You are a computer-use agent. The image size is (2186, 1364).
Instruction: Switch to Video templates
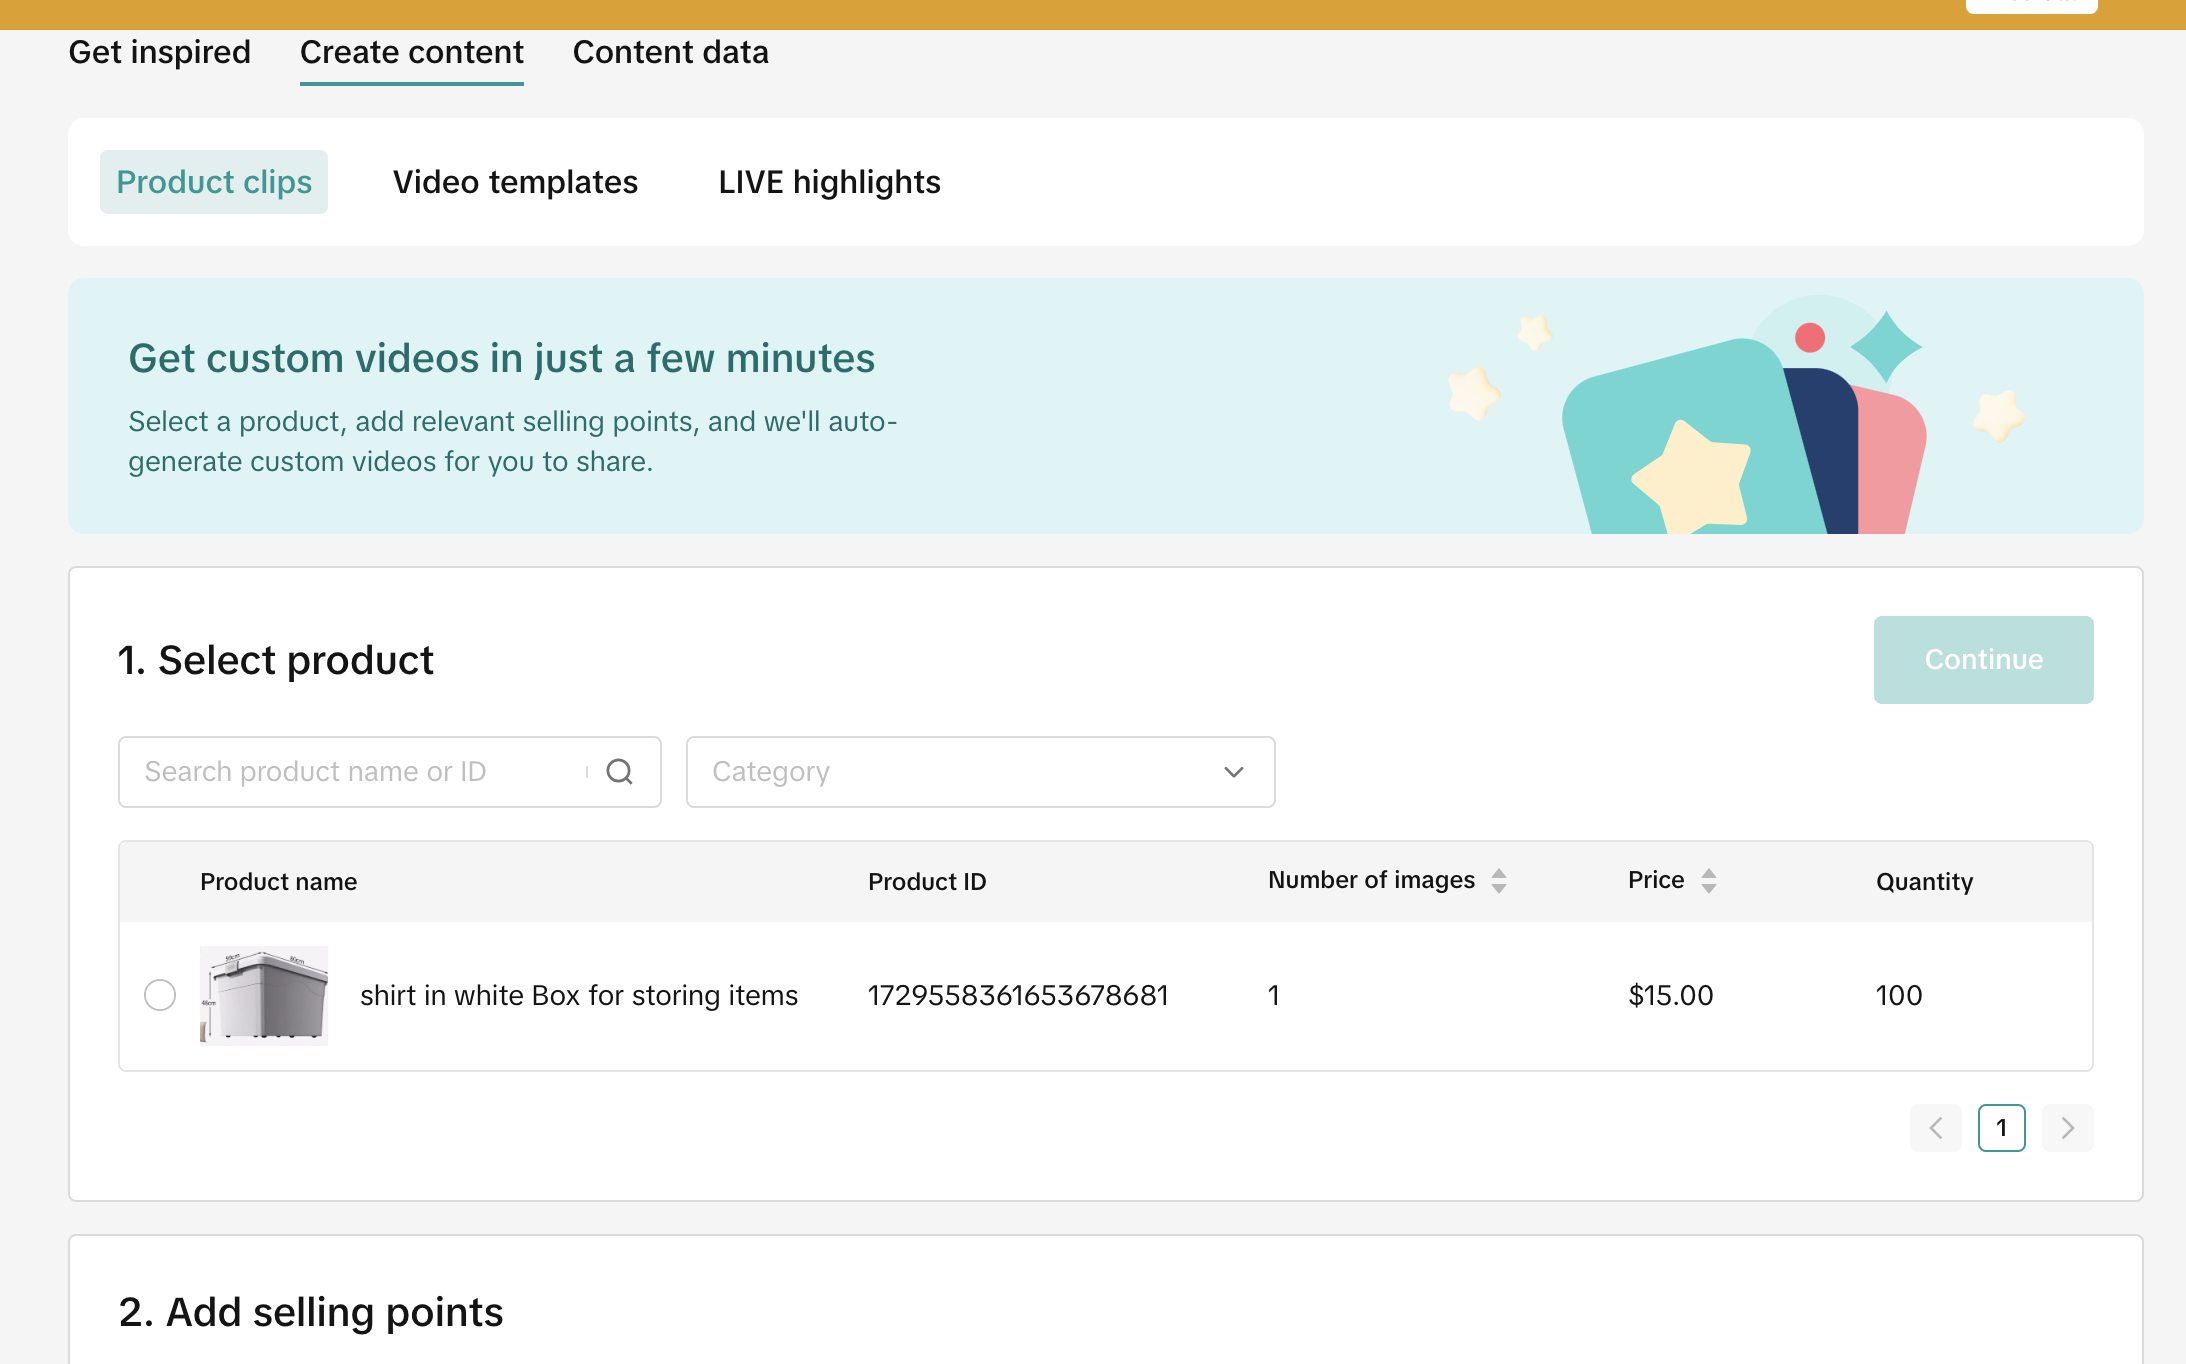tap(515, 182)
